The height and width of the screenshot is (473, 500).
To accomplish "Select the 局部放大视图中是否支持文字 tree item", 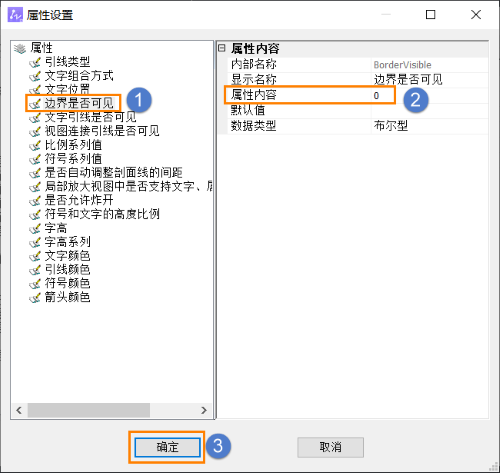I will [x=129, y=186].
